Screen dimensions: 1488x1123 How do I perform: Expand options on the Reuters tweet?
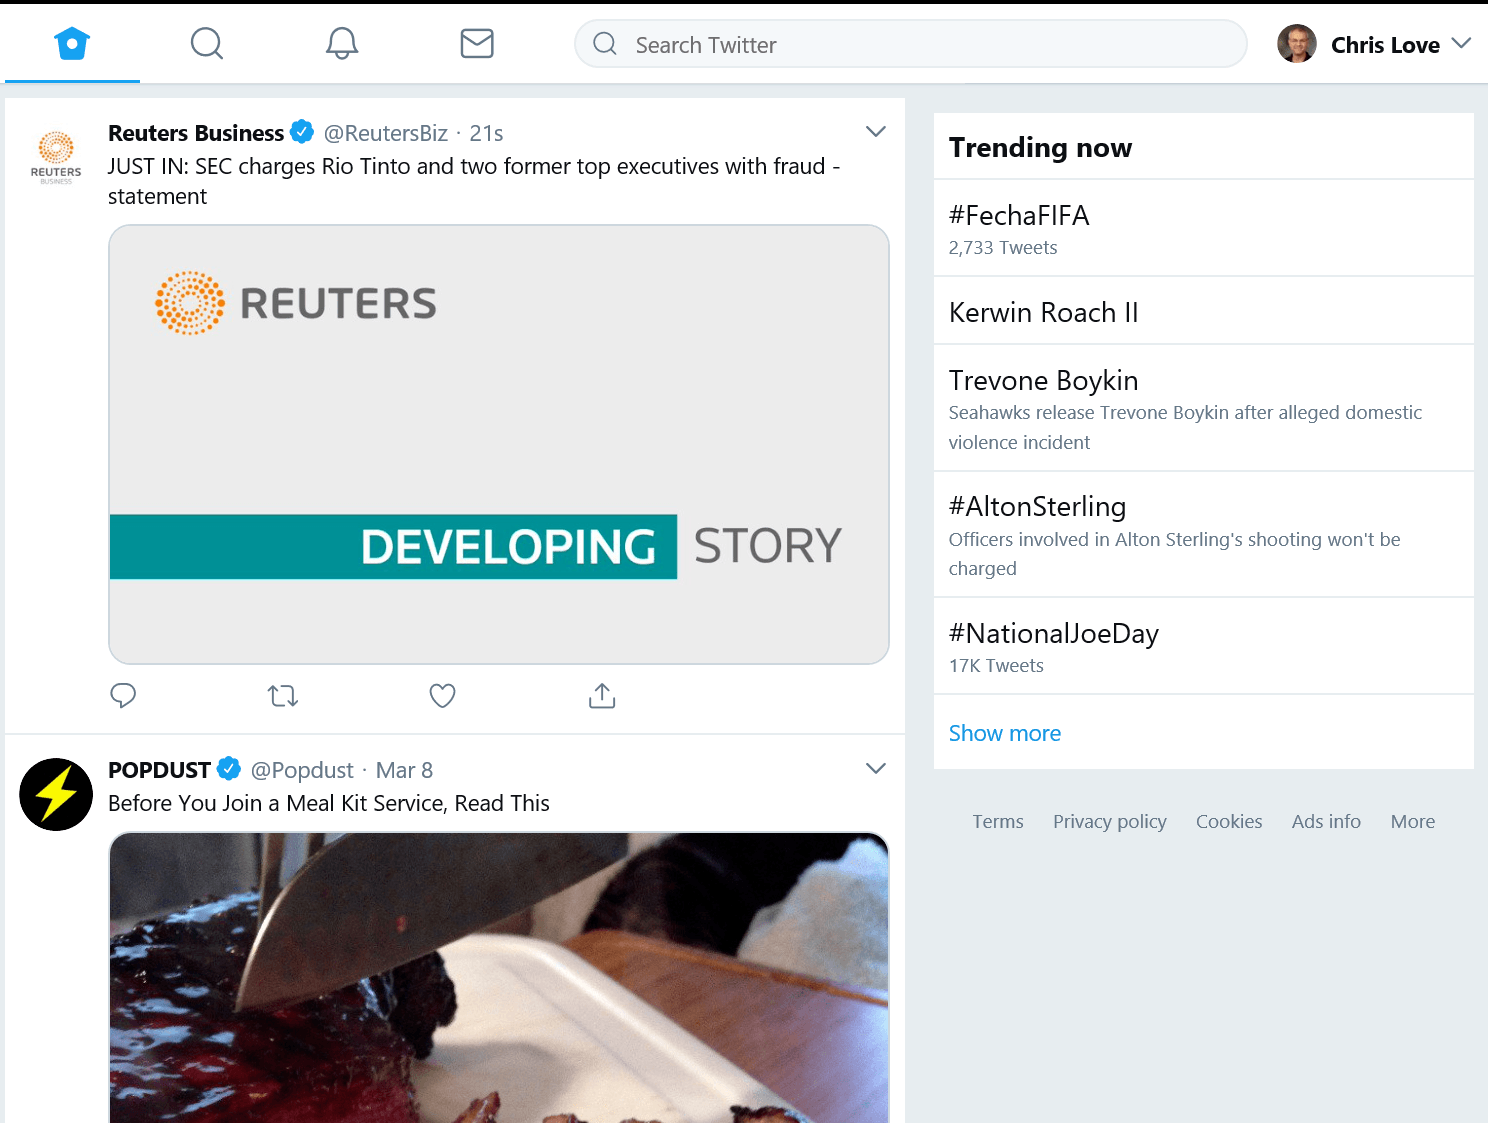pos(875,131)
